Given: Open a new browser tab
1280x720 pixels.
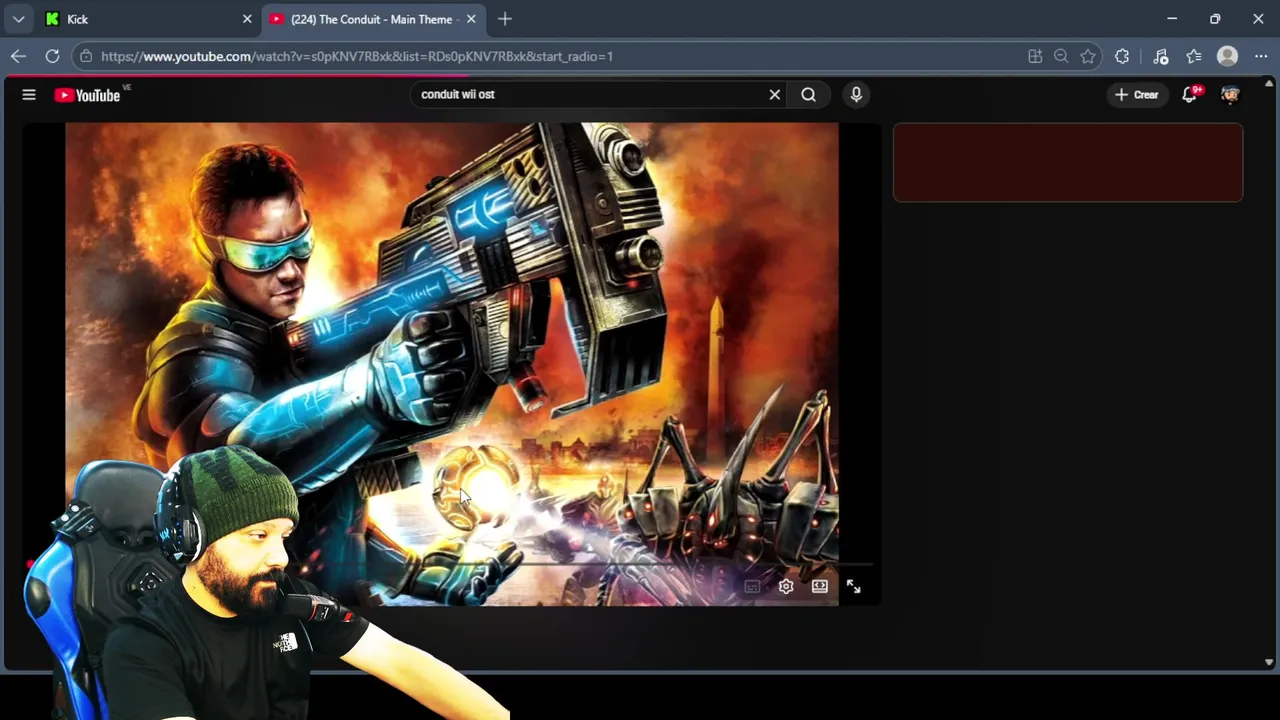Looking at the screenshot, I should (x=505, y=19).
